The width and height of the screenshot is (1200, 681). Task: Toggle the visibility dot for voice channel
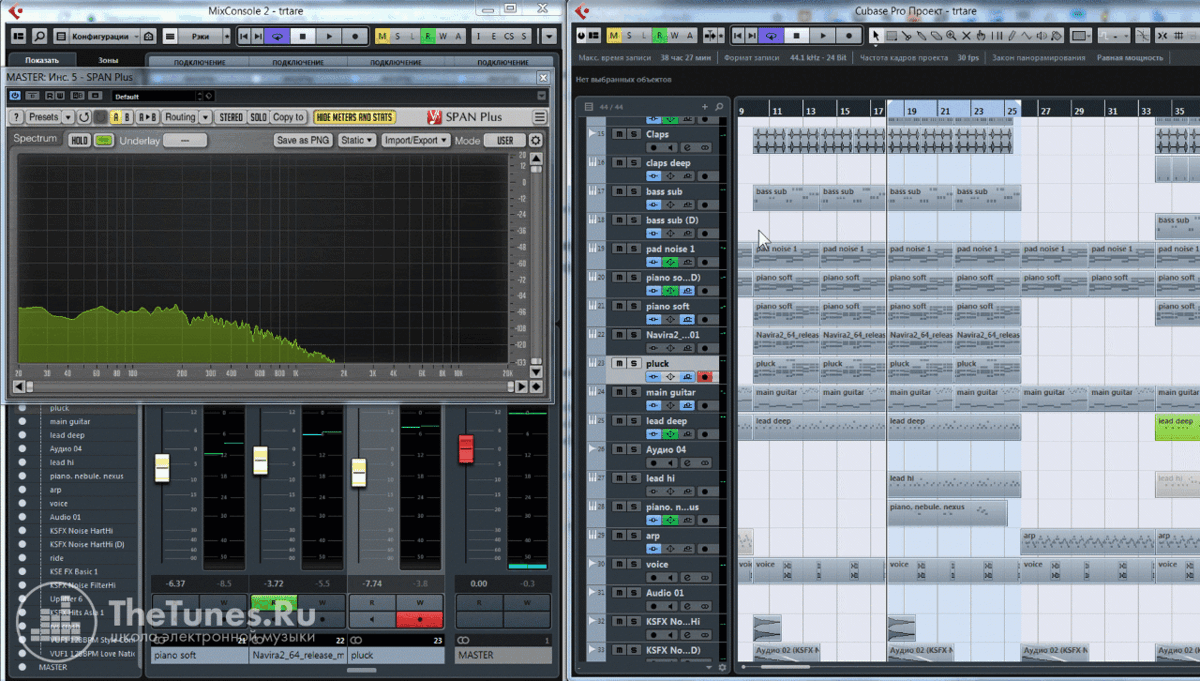tap(22, 503)
